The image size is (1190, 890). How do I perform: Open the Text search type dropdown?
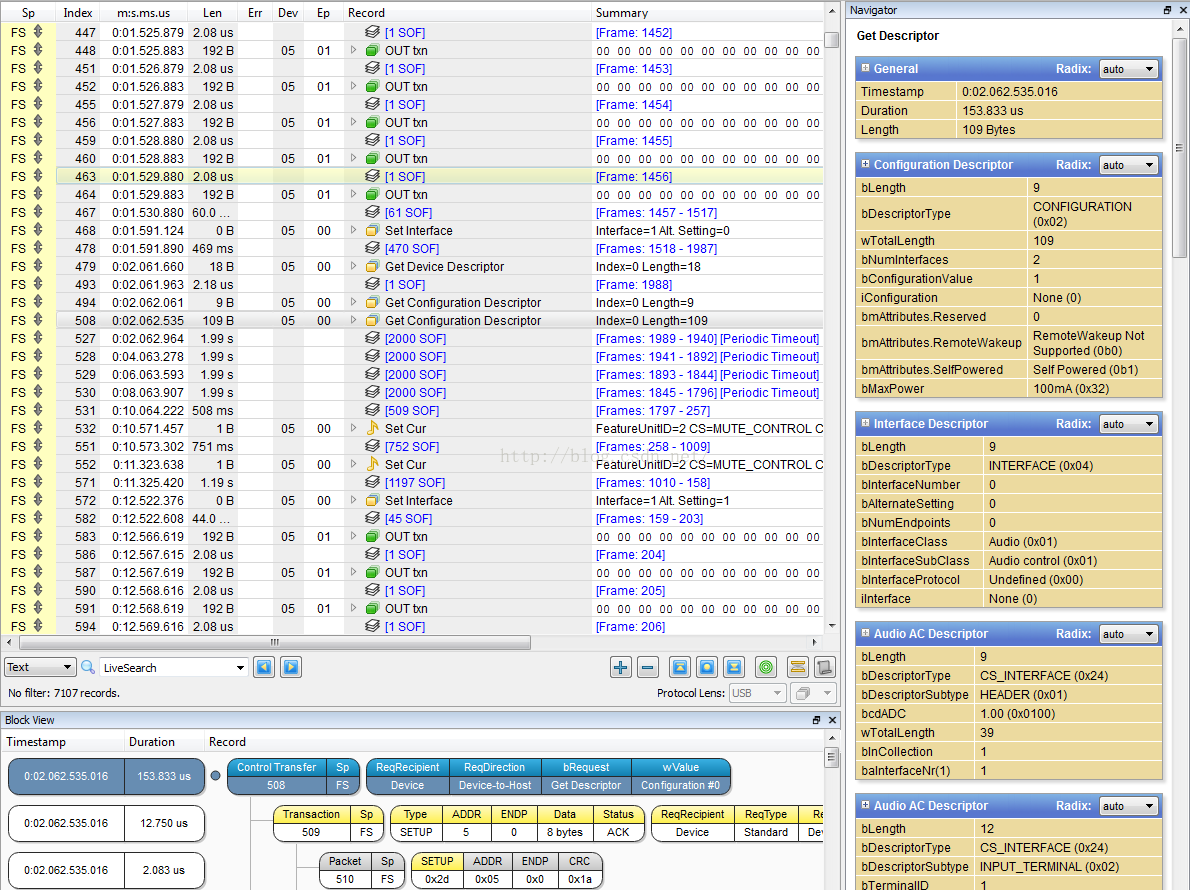point(40,667)
